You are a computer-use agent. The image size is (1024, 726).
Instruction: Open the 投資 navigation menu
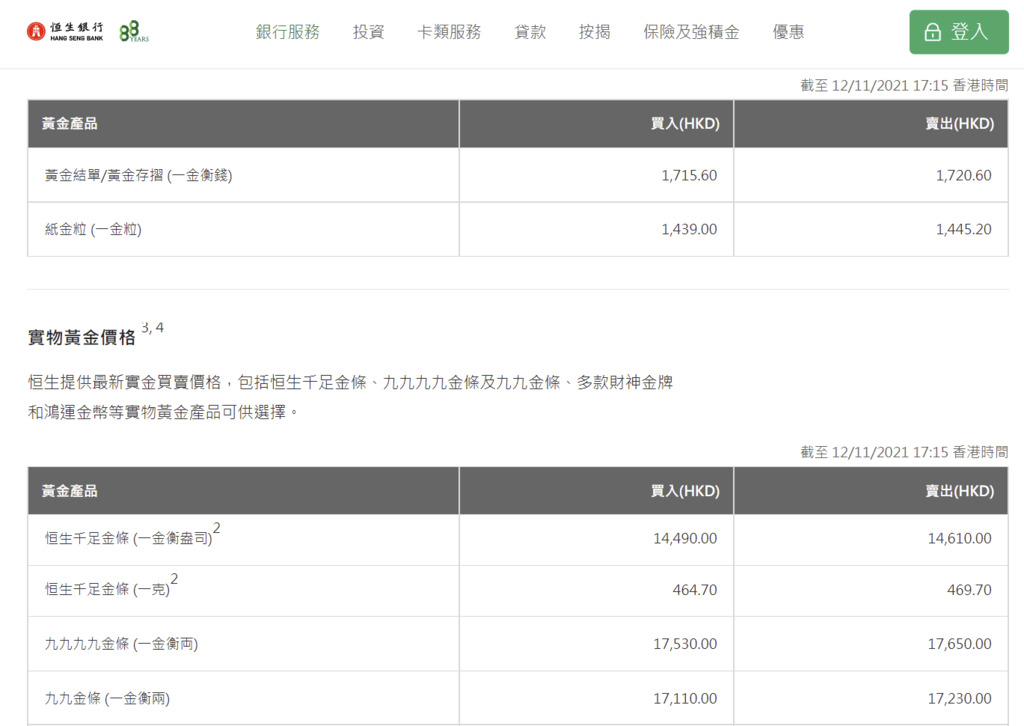click(x=369, y=31)
